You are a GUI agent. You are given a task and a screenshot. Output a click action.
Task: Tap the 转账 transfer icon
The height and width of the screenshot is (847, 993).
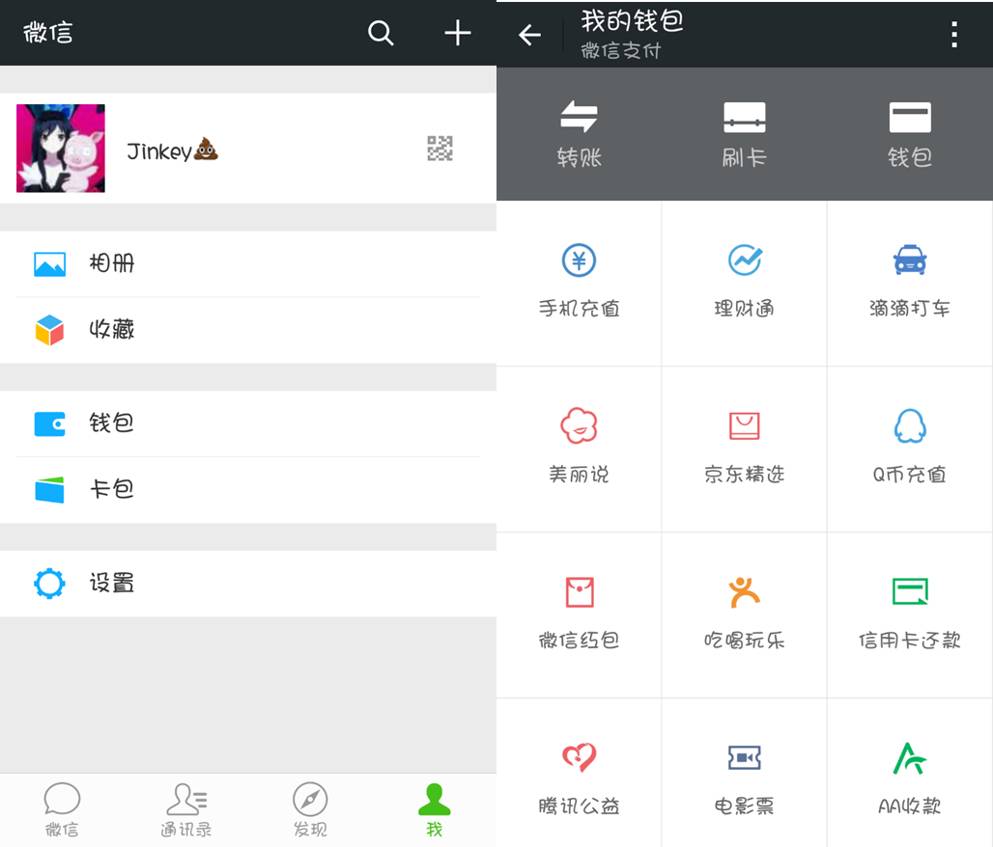click(x=579, y=117)
